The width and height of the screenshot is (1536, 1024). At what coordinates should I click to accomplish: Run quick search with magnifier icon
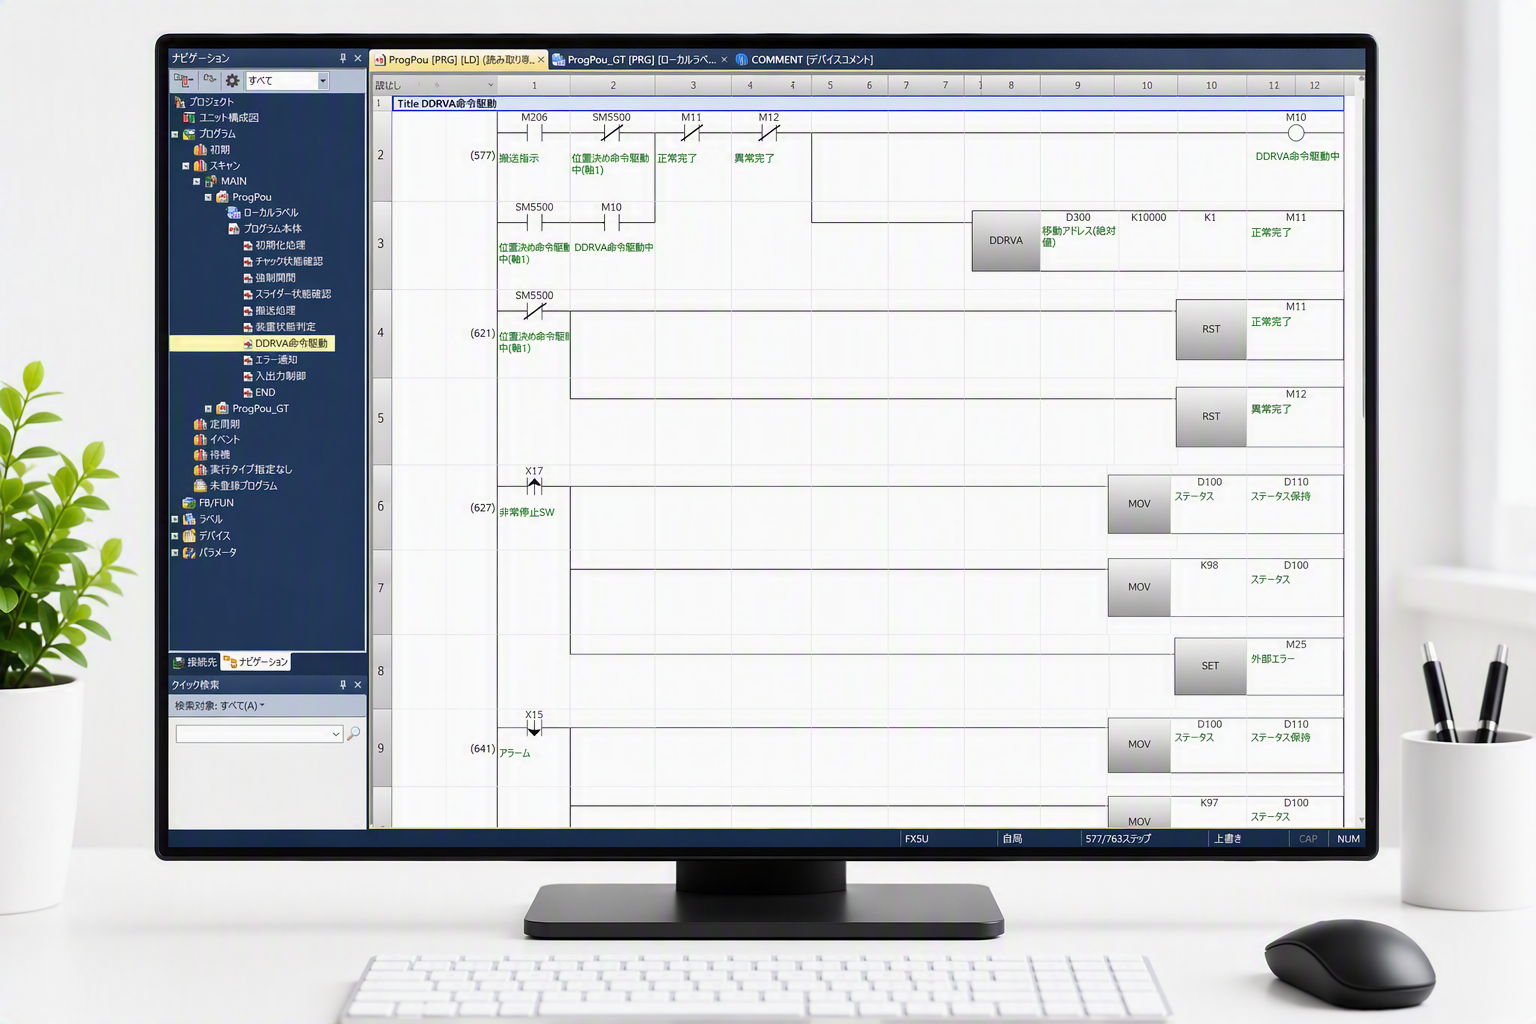tap(353, 734)
